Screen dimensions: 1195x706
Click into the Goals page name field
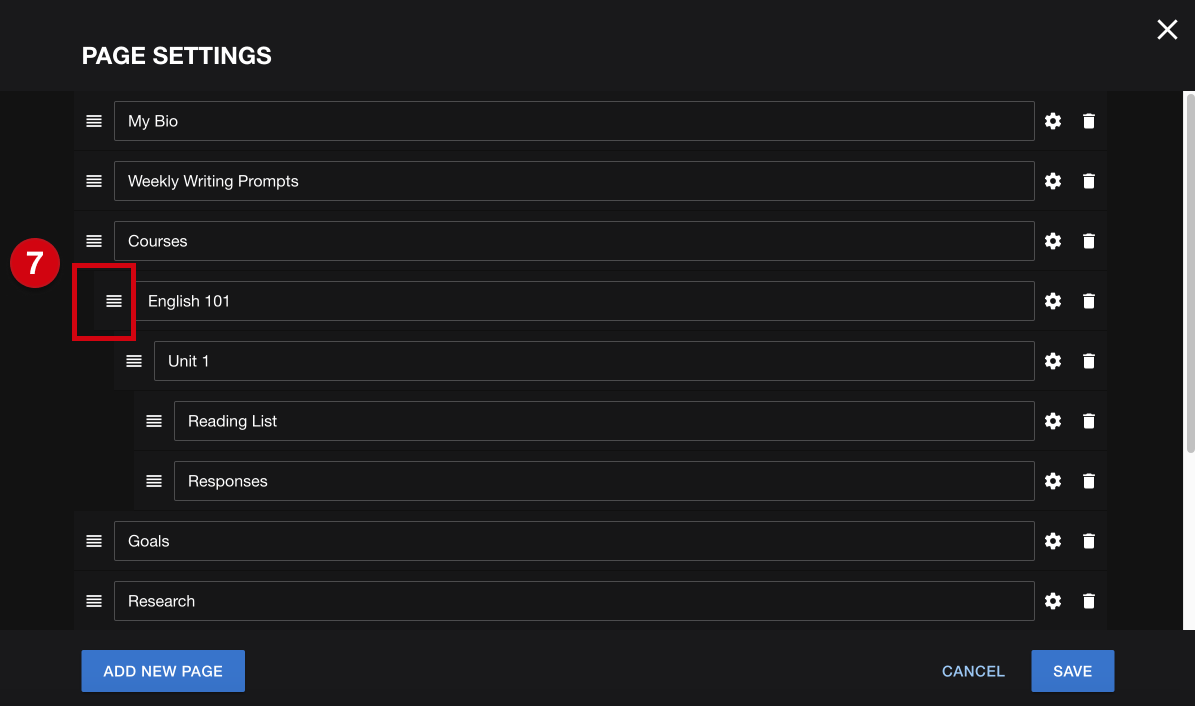pyautogui.click(x=574, y=541)
